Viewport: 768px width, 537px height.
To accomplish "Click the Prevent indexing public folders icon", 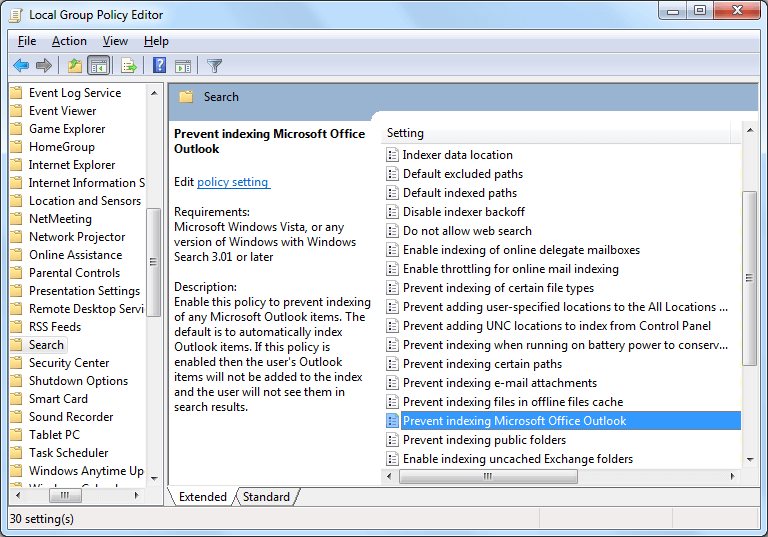I will point(392,440).
